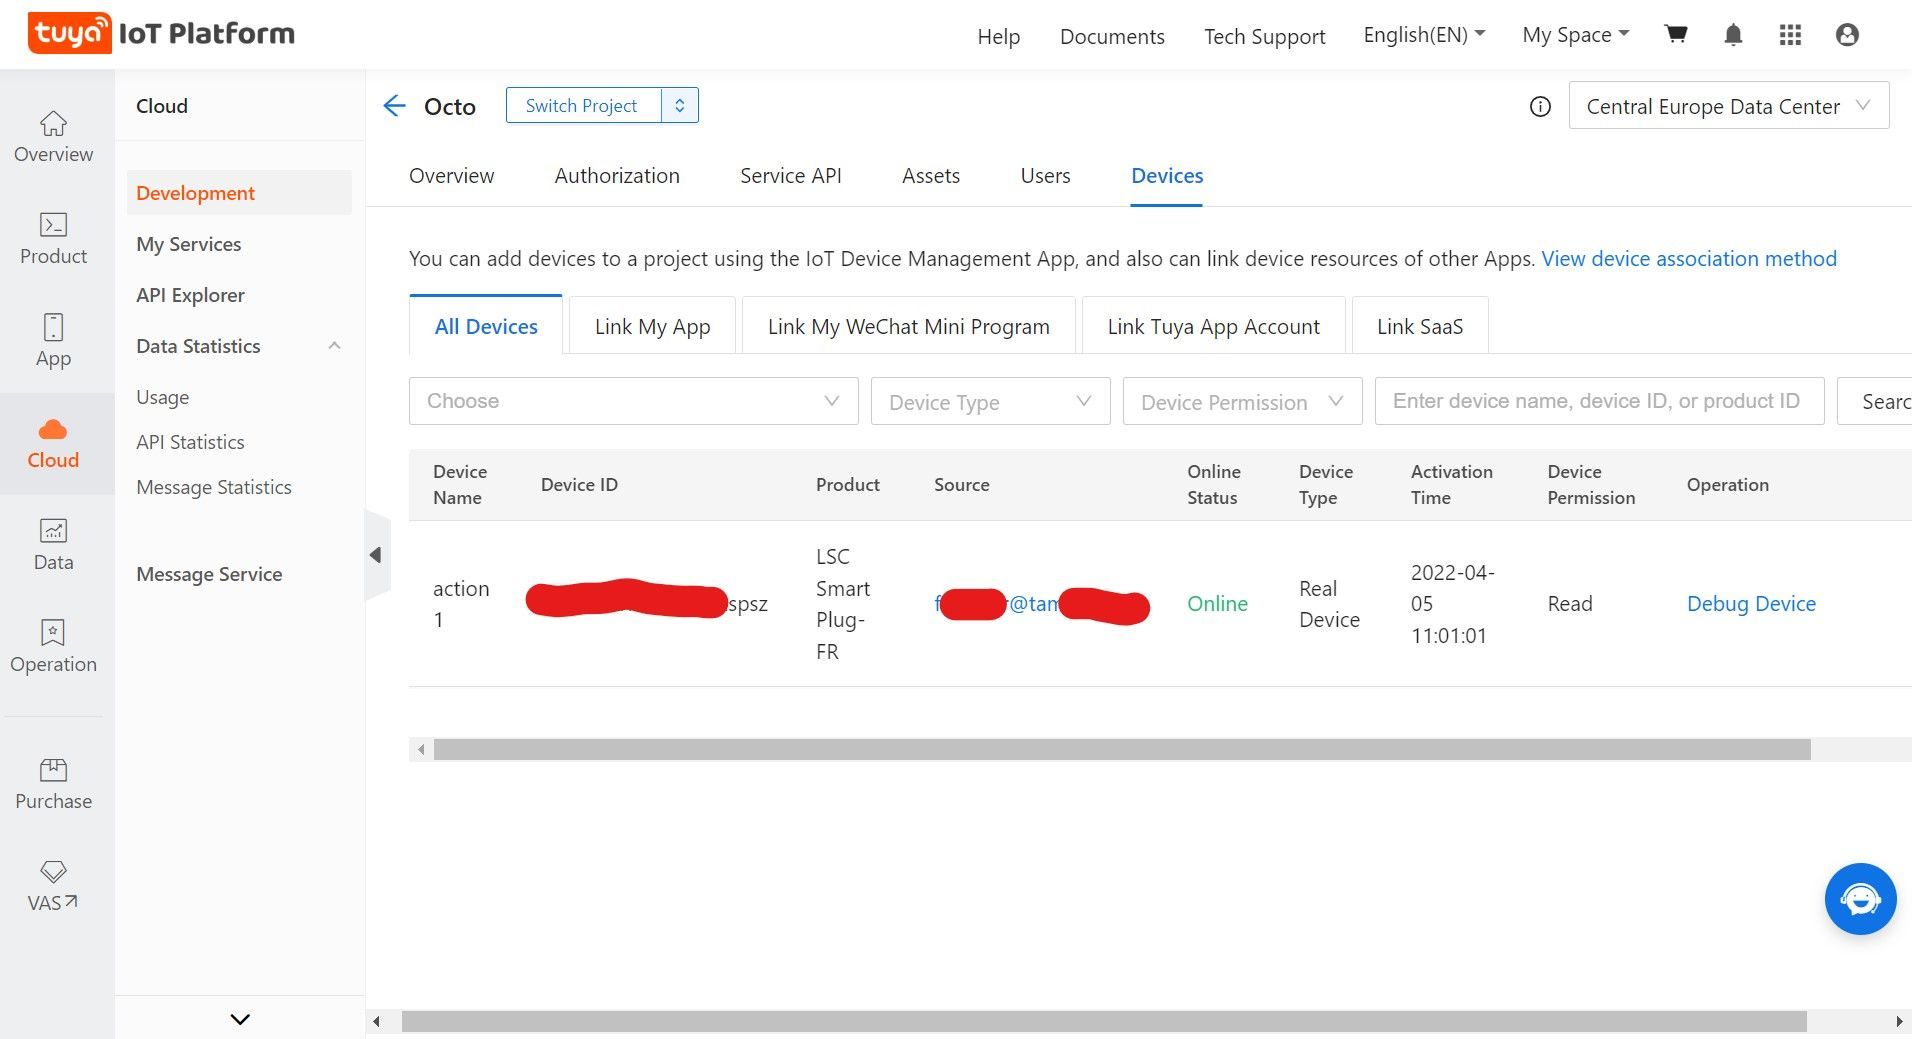
Task: Select the Devices tab
Action: coord(1167,176)
